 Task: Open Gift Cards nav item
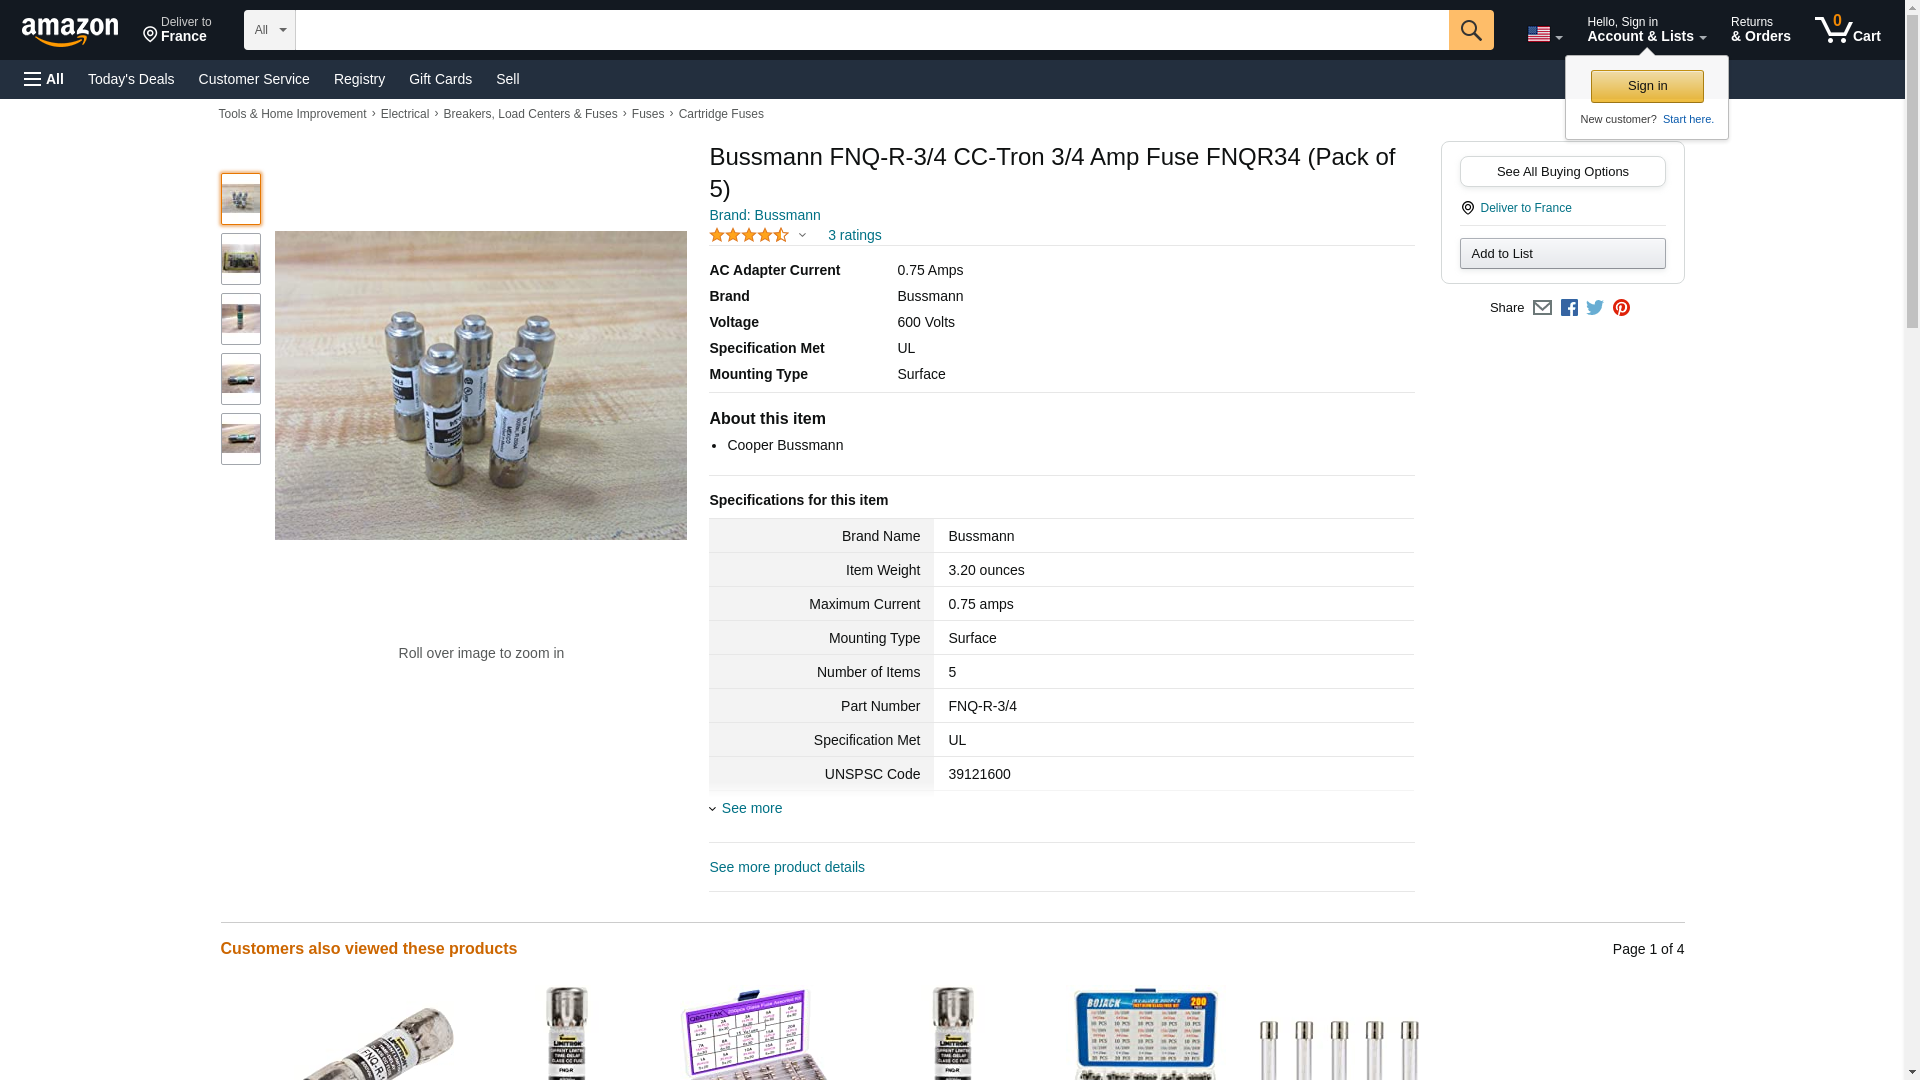point(440,79)
